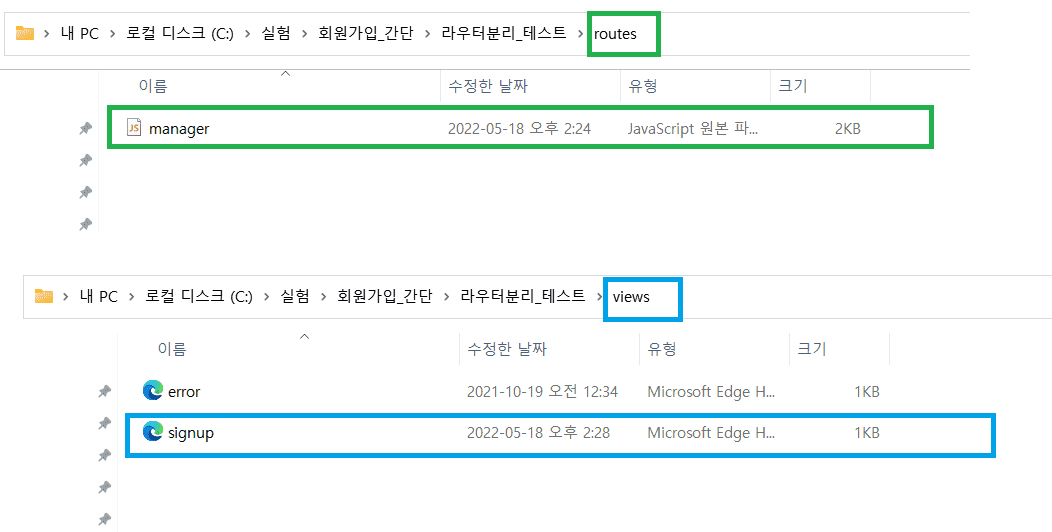
Task: Select the signup file name in the views folder
Action: coord(192,433)
